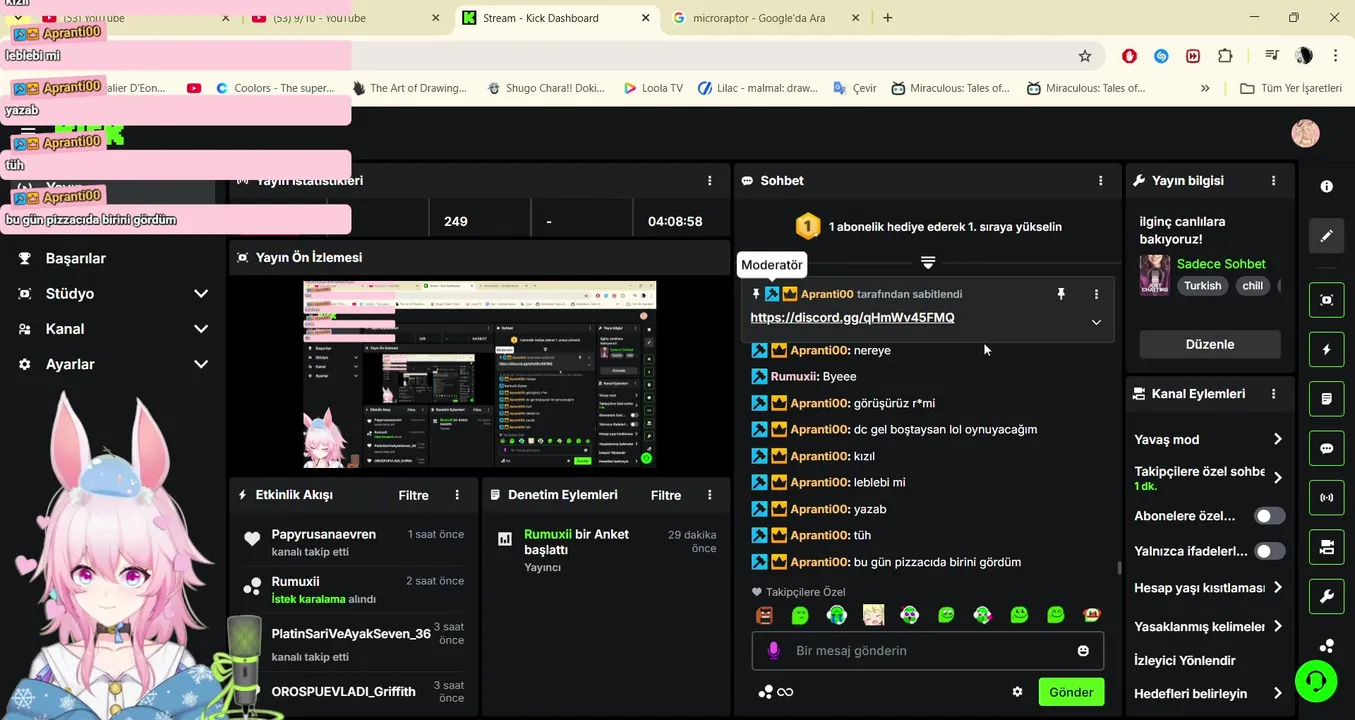Click Rumuxii username in chat

click(795, 377)
